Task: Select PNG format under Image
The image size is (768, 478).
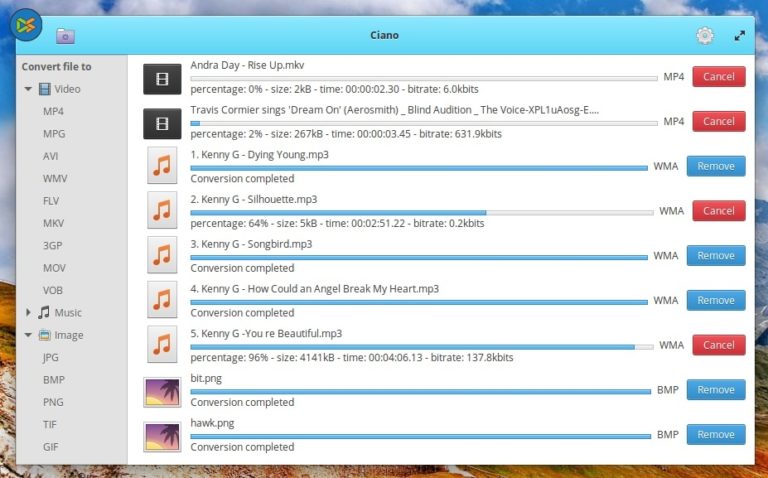Action: 53,402
